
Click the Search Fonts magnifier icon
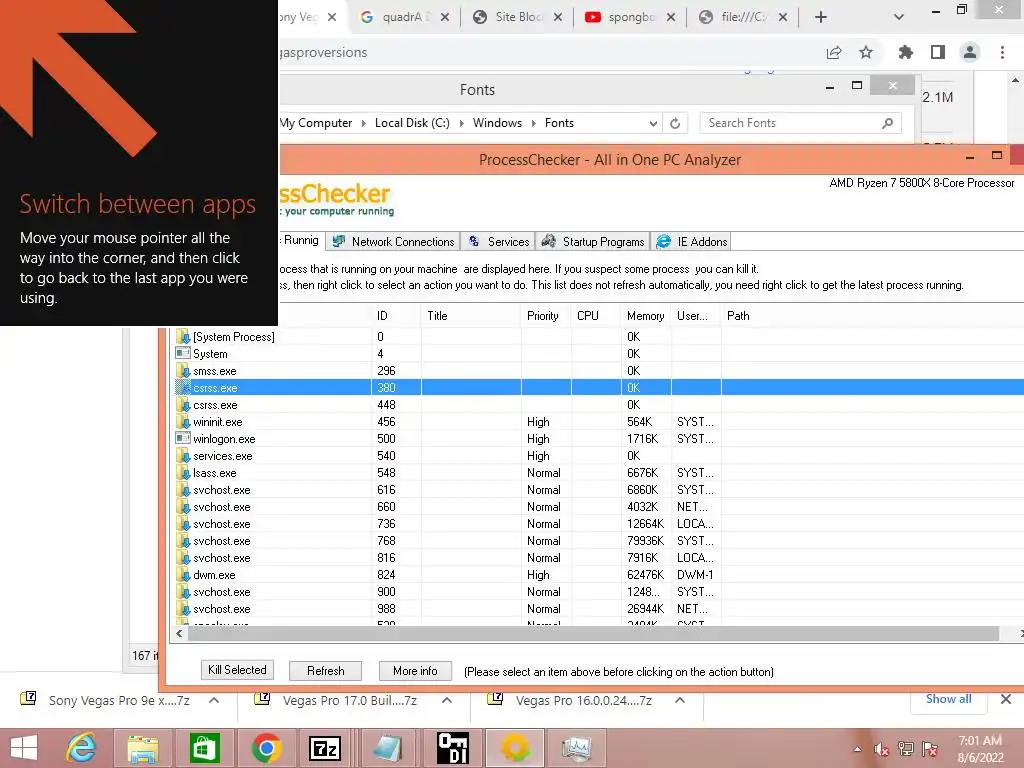[888, 123]
